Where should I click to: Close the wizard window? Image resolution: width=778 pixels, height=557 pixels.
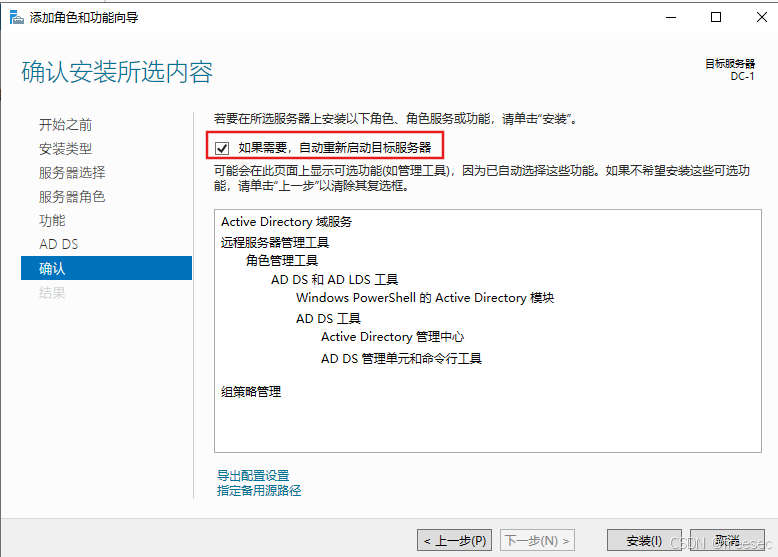(762, 17)
